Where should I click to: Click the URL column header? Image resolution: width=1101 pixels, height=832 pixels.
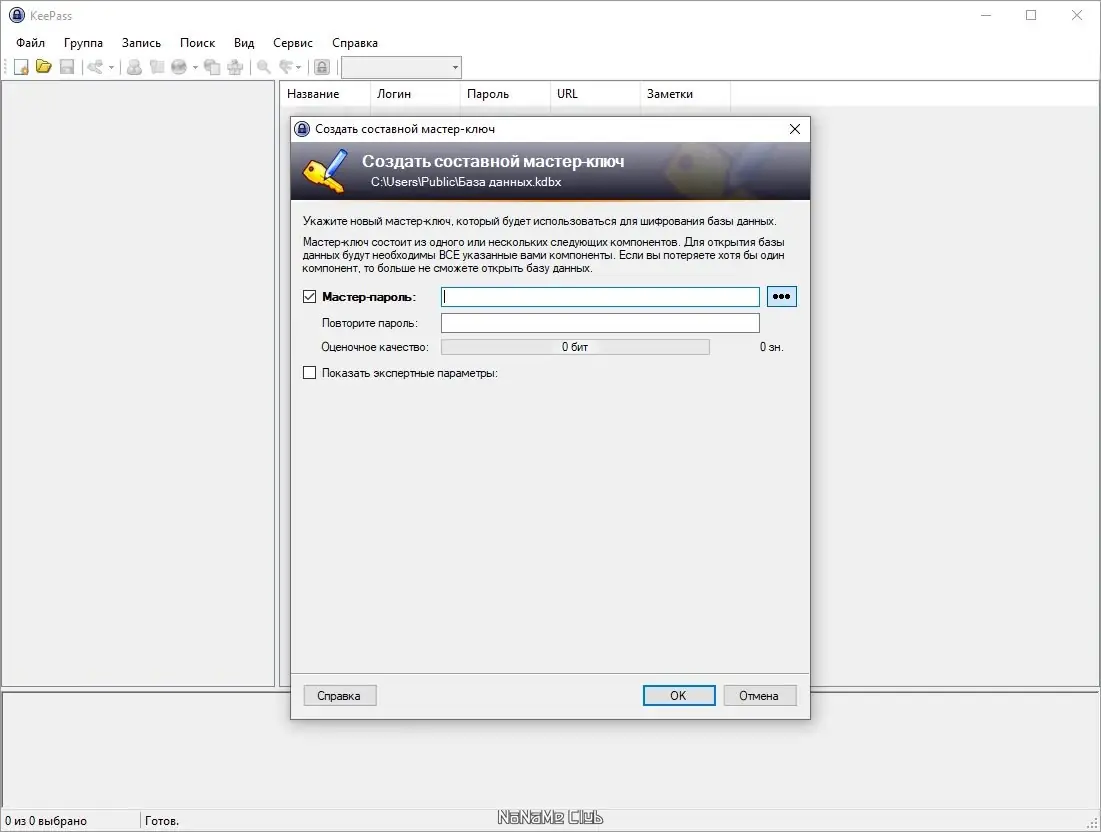pos(595,94)
